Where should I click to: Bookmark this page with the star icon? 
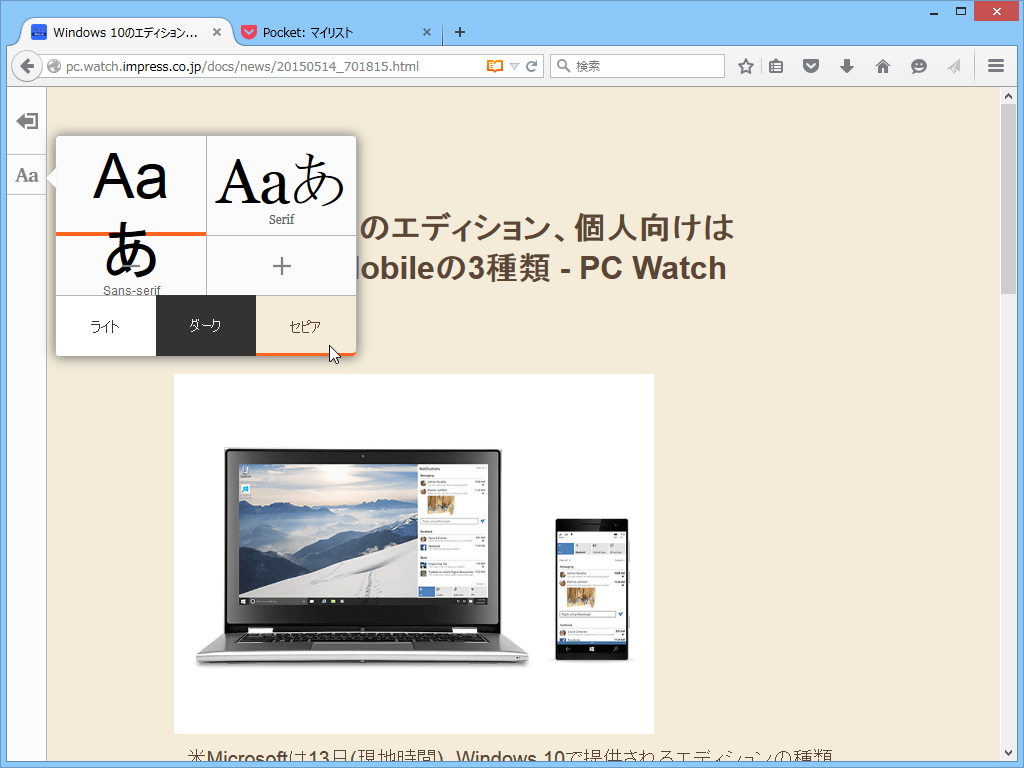[x=745, y=65]
